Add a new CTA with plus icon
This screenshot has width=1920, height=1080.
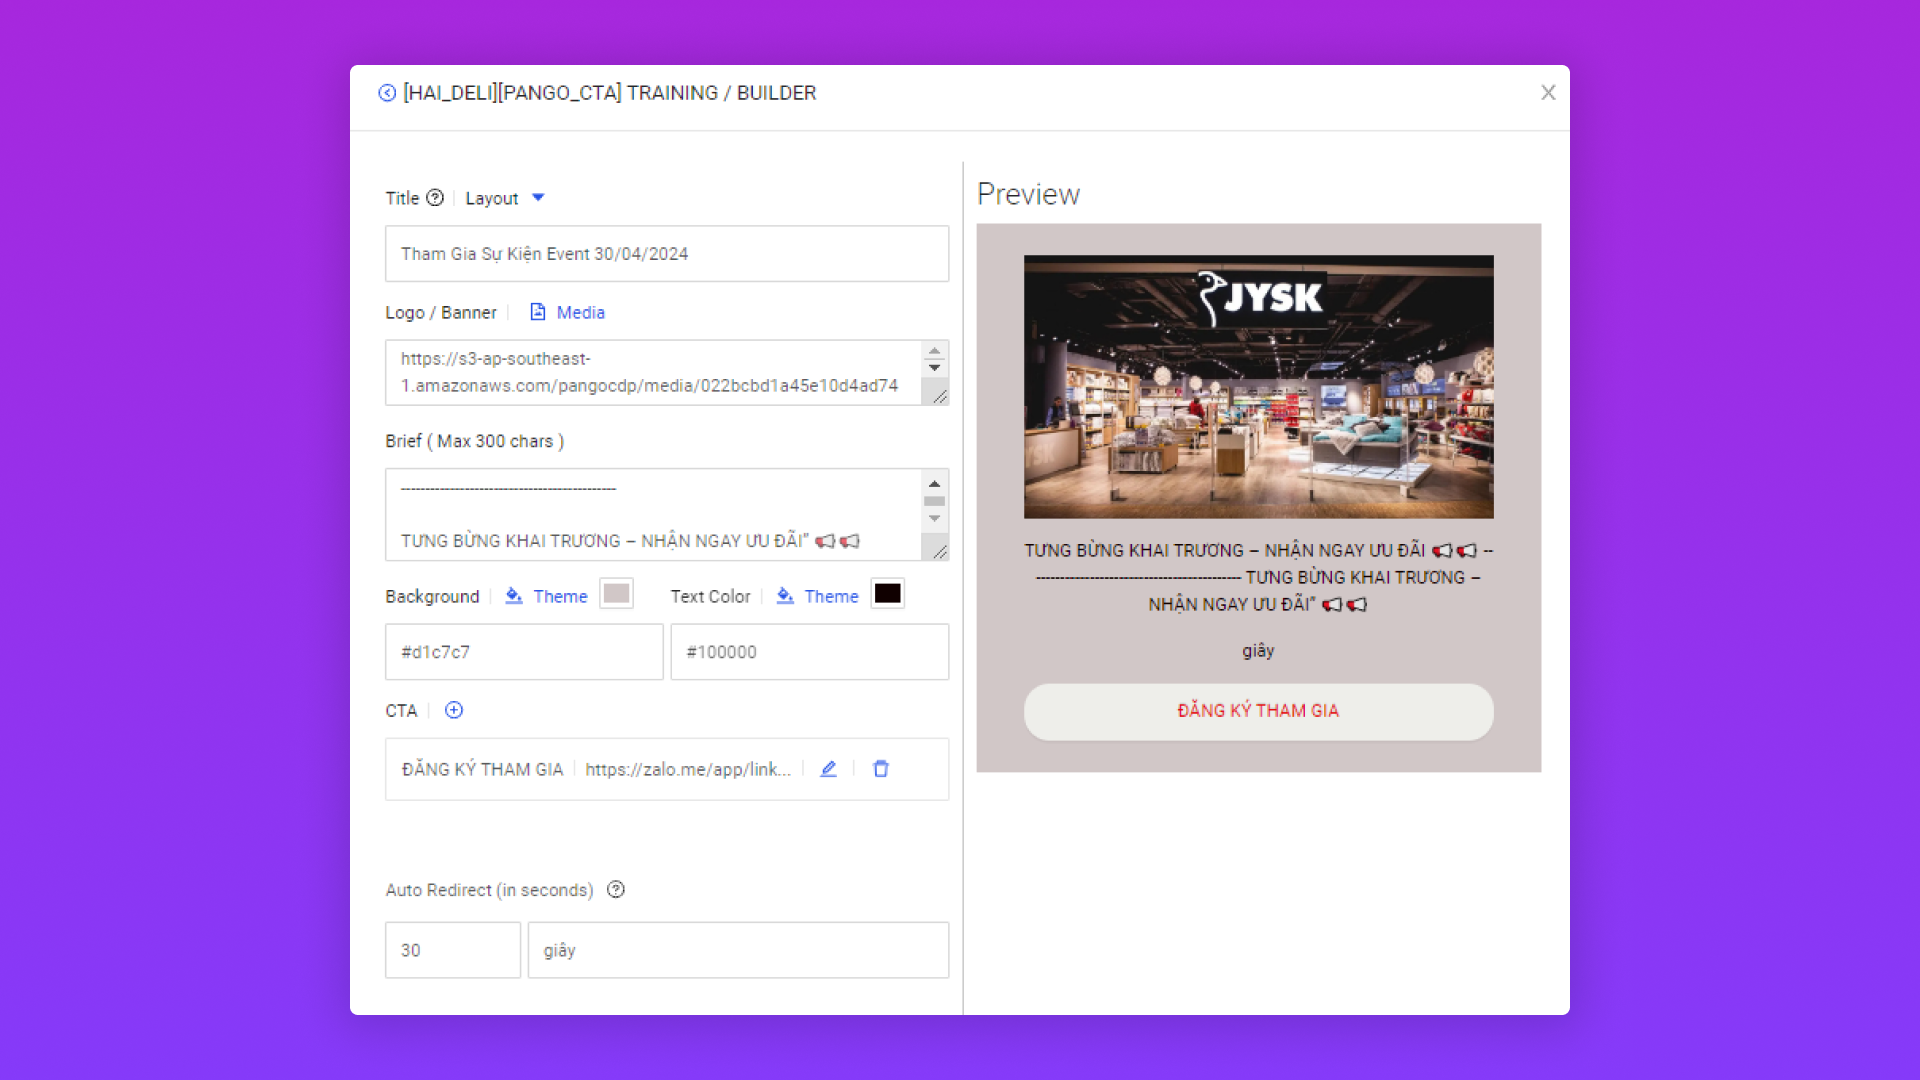[x=454, y=710]
